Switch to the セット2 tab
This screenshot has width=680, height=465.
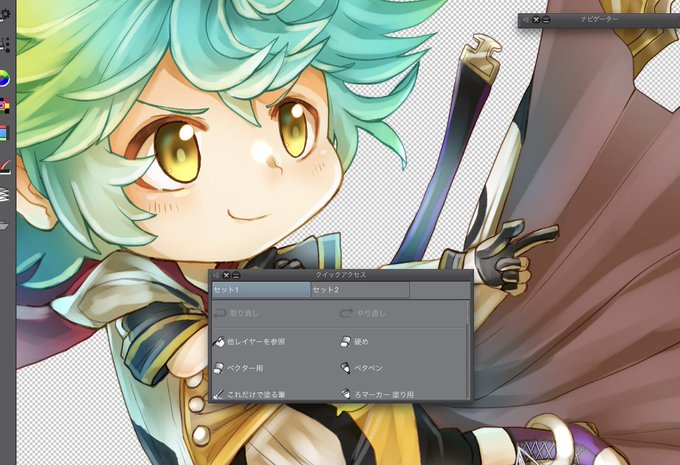click(360, 290)
